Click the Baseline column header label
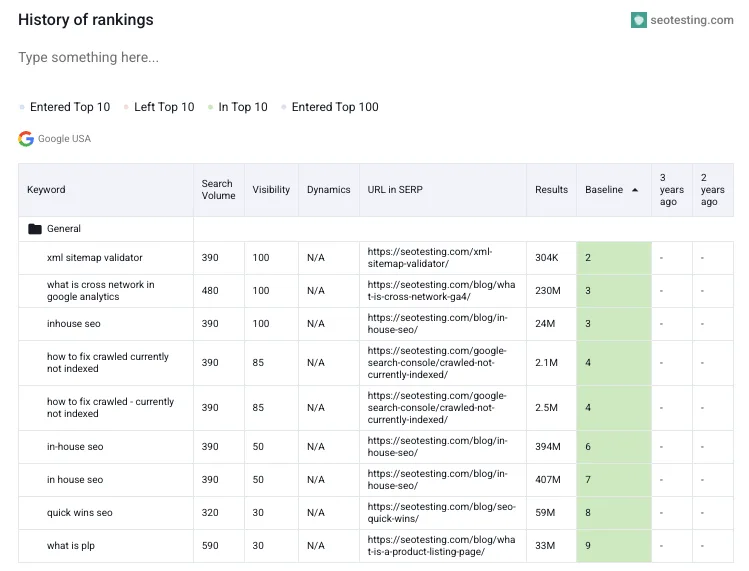749x571 pixels. point(604,190)
